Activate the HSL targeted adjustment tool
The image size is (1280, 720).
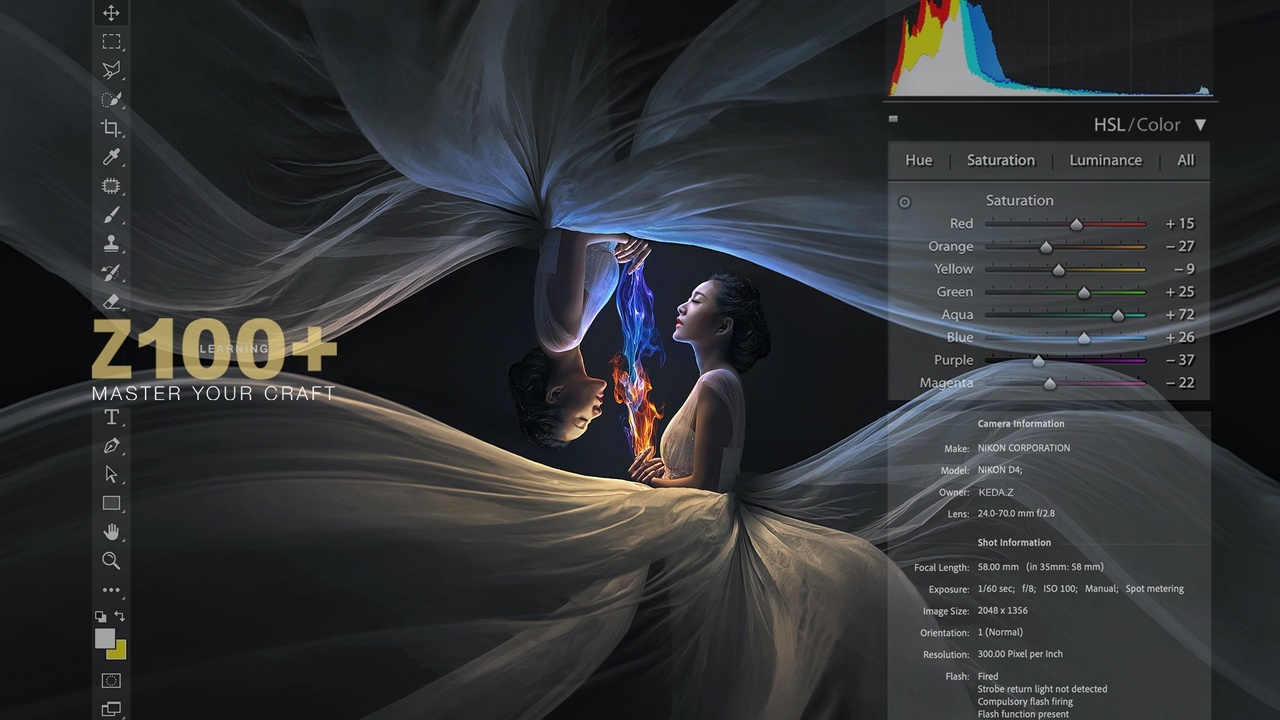pos(905,202)
